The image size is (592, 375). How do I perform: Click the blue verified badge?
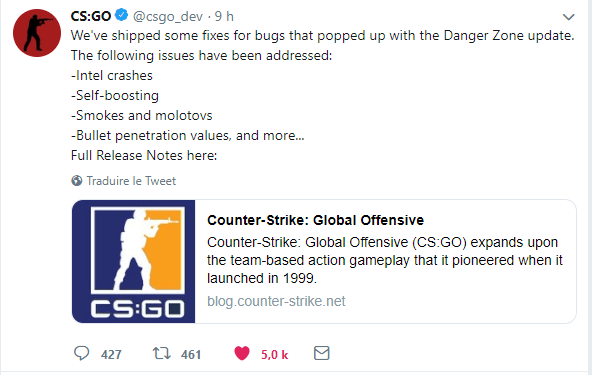(x=122, y=15)
